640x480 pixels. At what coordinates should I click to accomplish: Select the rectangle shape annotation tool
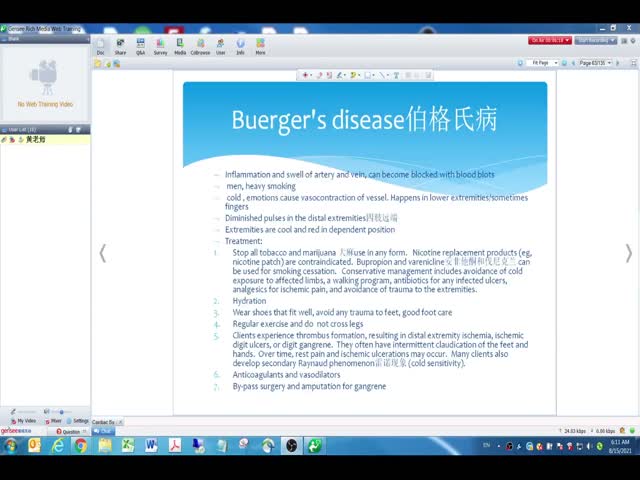tap(368, 76)
